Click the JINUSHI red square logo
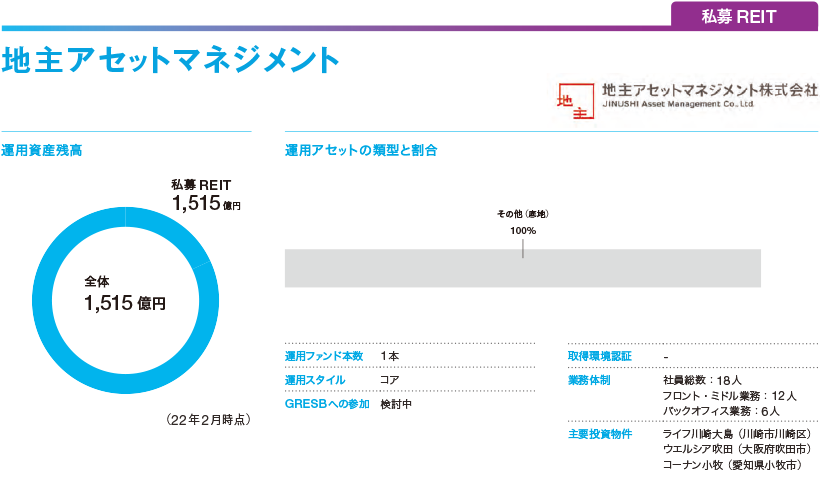 [576, 101]
